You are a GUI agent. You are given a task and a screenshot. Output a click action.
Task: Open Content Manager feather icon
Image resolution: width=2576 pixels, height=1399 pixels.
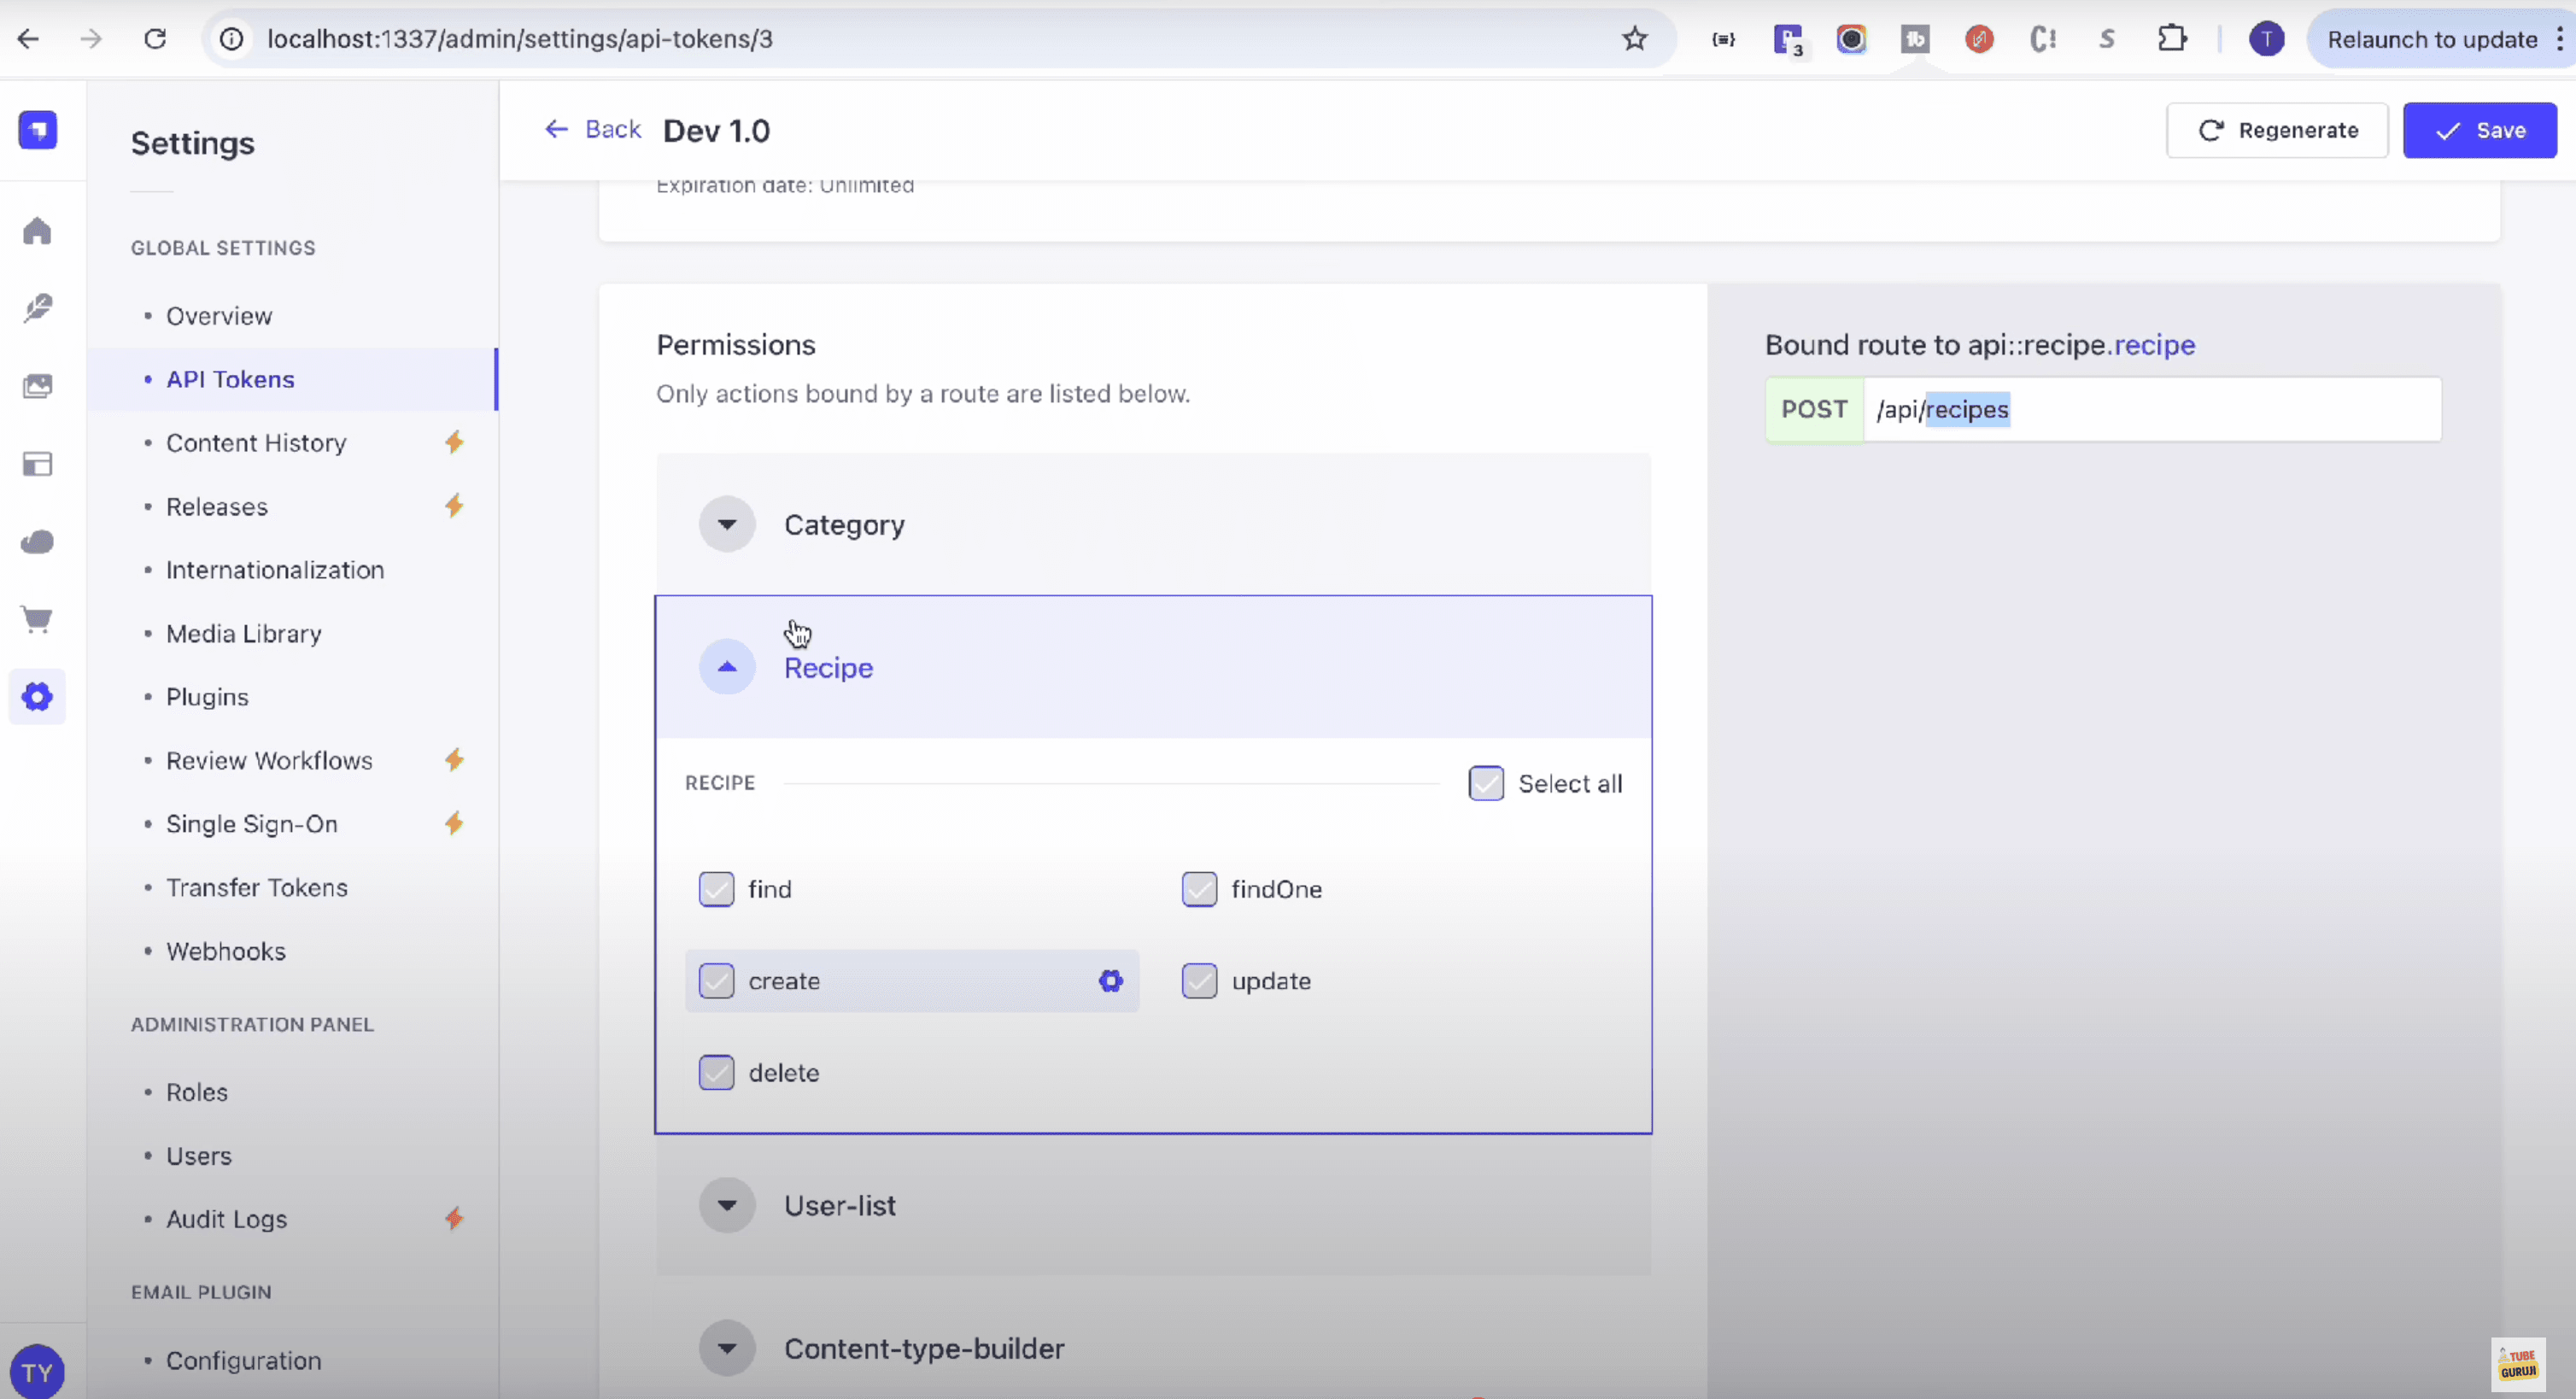click(x=37, y=308)
